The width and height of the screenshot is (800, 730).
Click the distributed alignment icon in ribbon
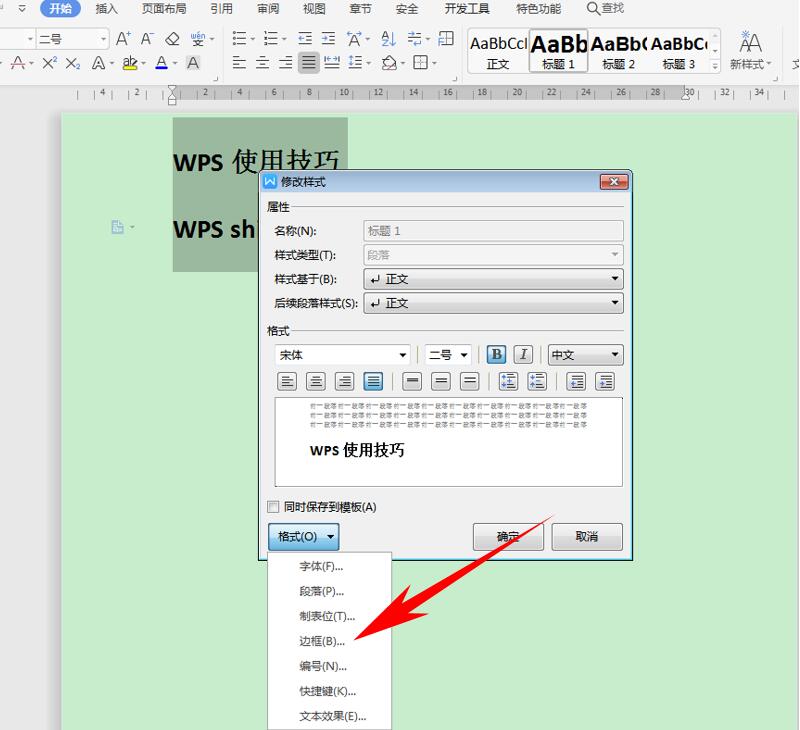(x=332, y=63)
